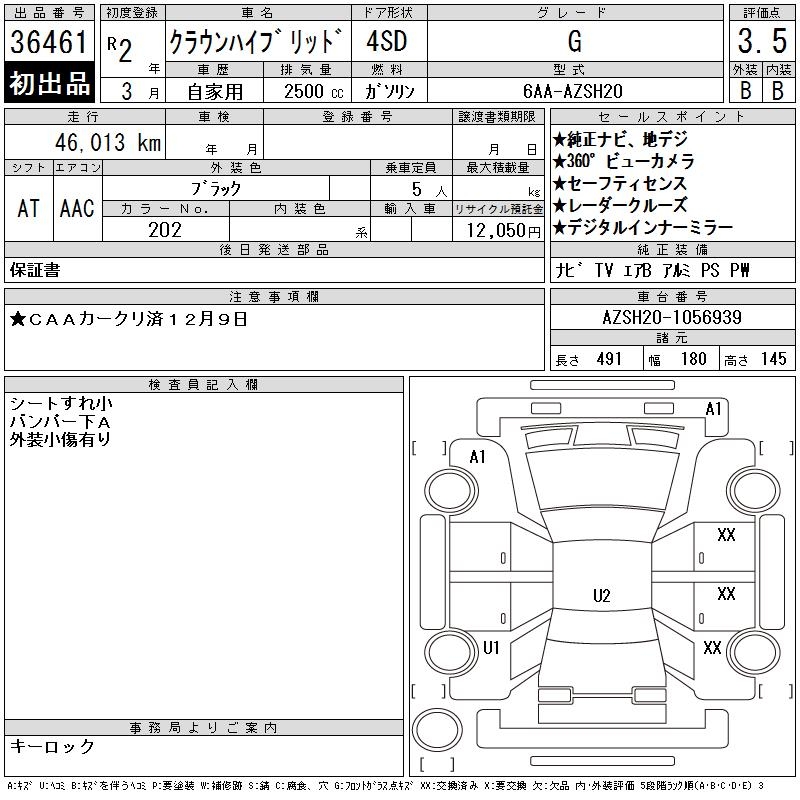Select vehicle history 自家用
The width and height of the screenshot is (800, 800).
point(215,92)
